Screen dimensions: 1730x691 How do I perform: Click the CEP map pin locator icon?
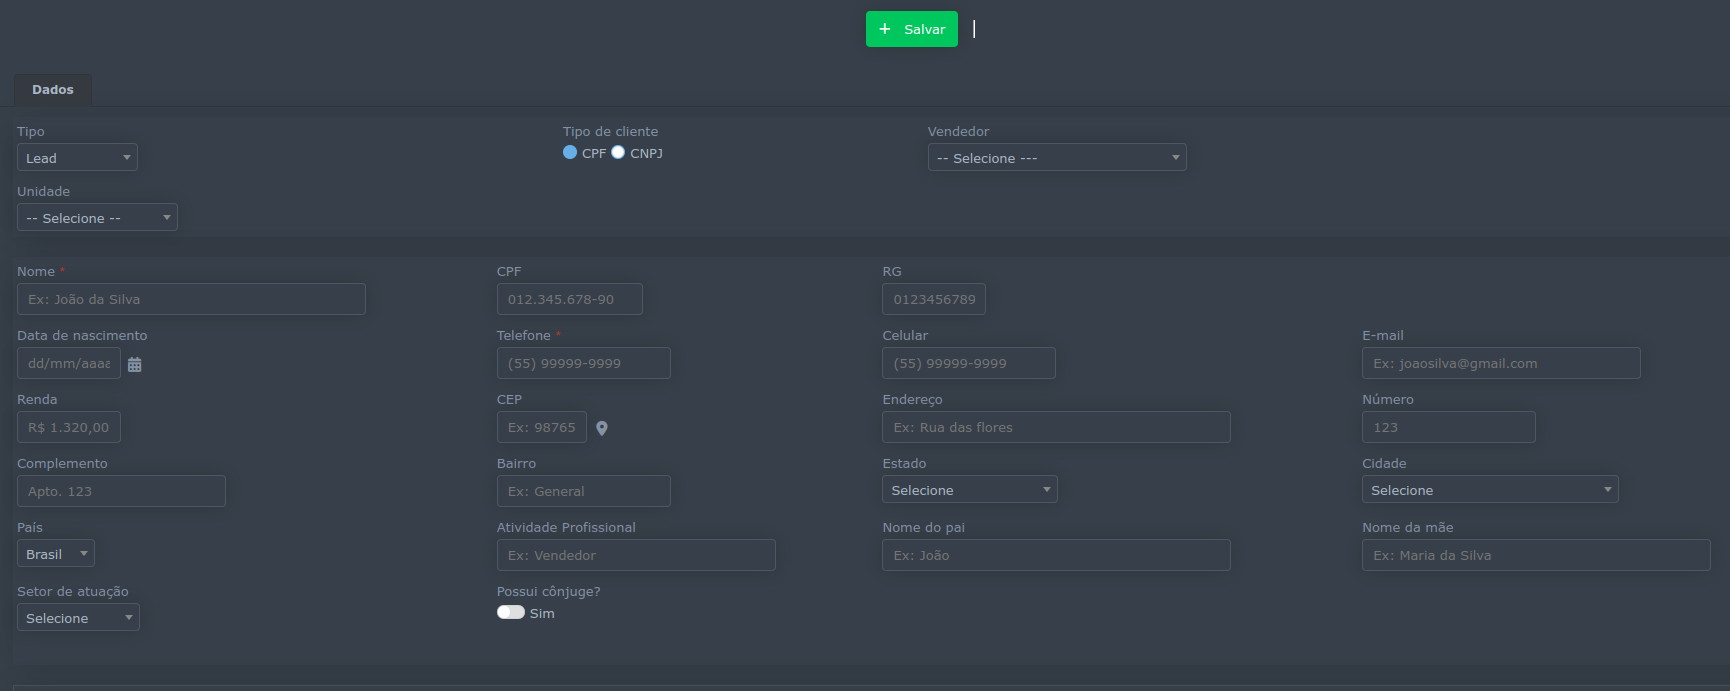602,428
